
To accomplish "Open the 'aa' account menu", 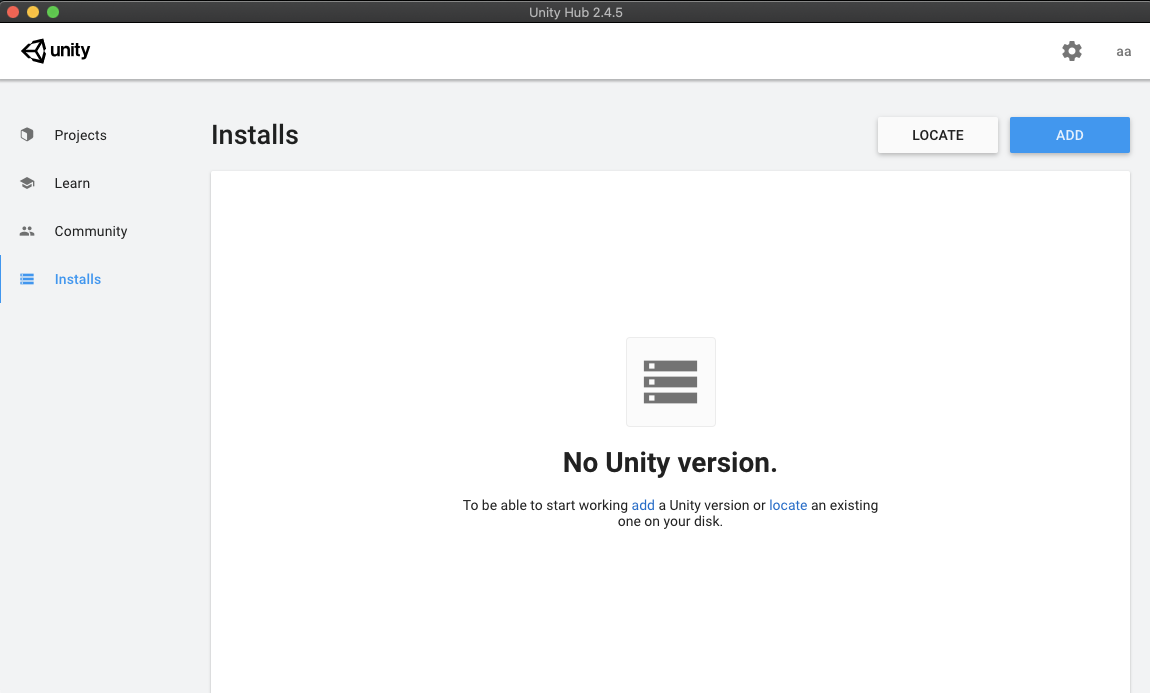I will point(1123,52).
